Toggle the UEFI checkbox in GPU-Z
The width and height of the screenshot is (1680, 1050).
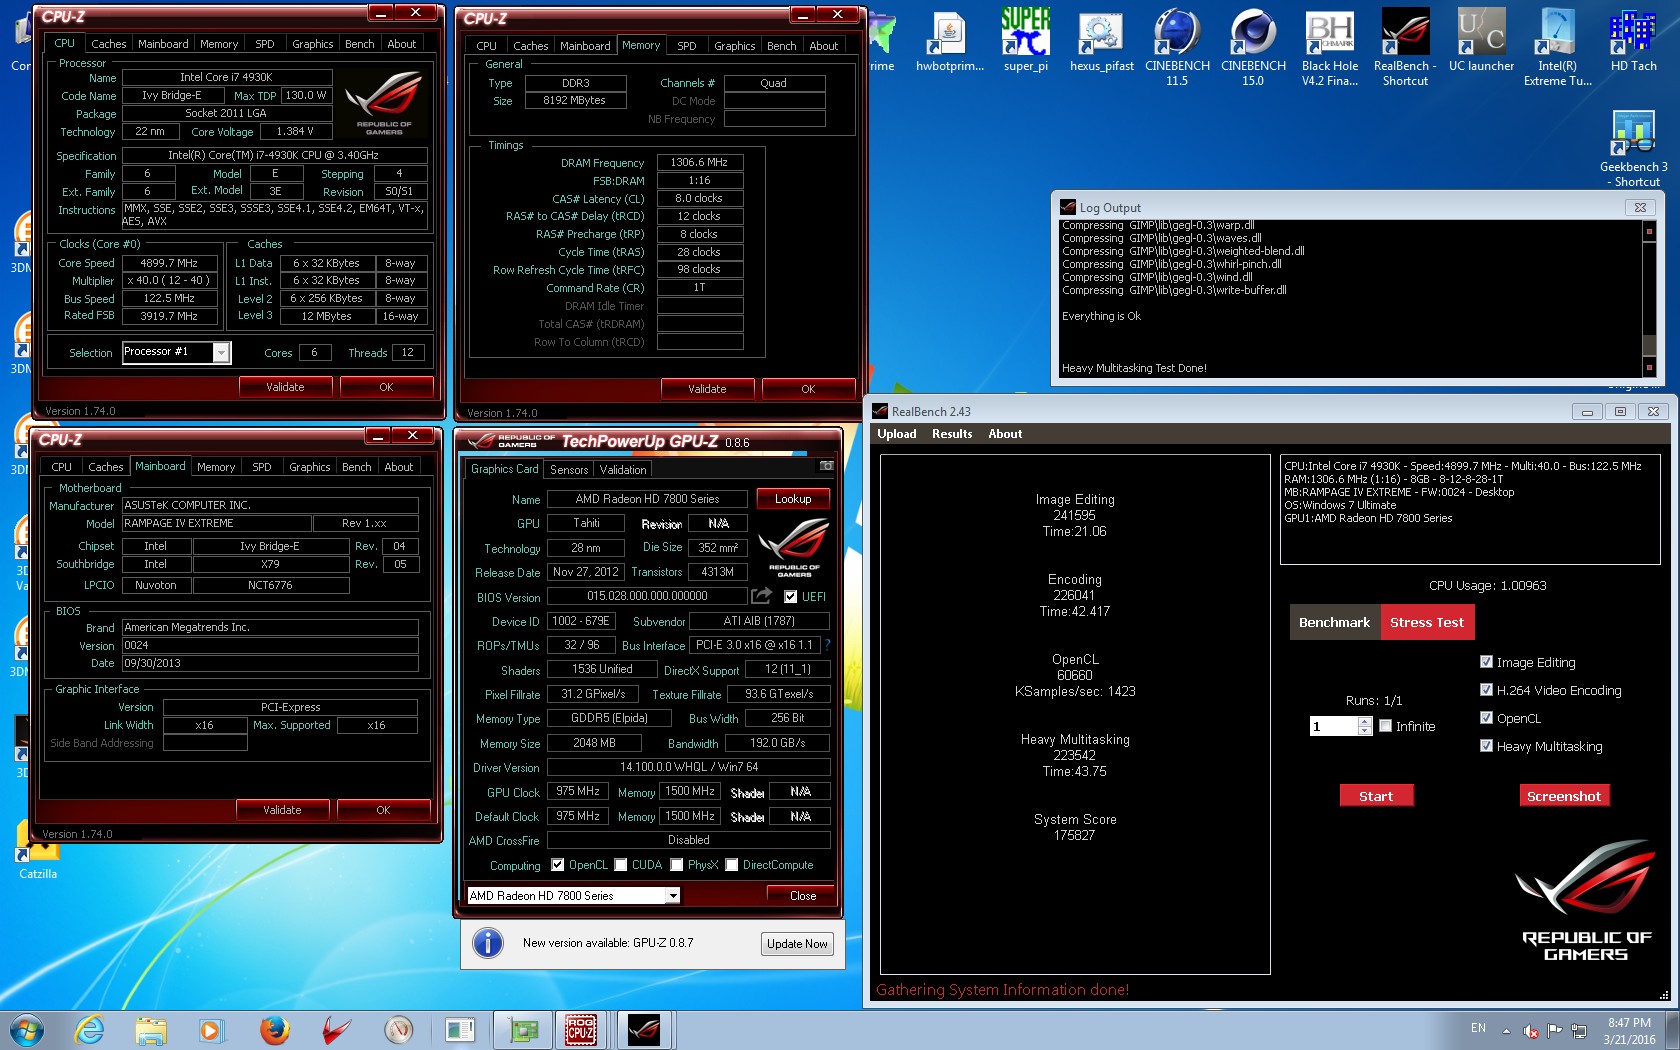point(791,597)
